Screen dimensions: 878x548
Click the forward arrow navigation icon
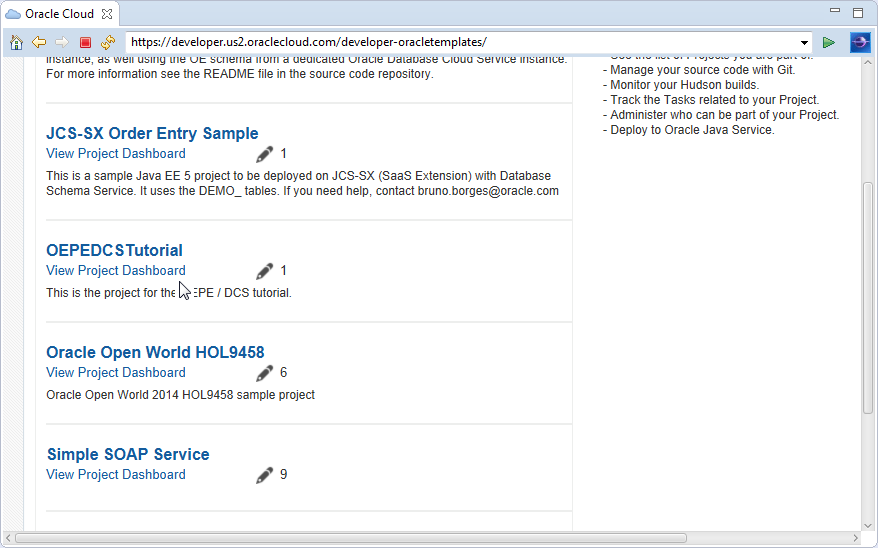pyautogui.click(x=62, y=42)
